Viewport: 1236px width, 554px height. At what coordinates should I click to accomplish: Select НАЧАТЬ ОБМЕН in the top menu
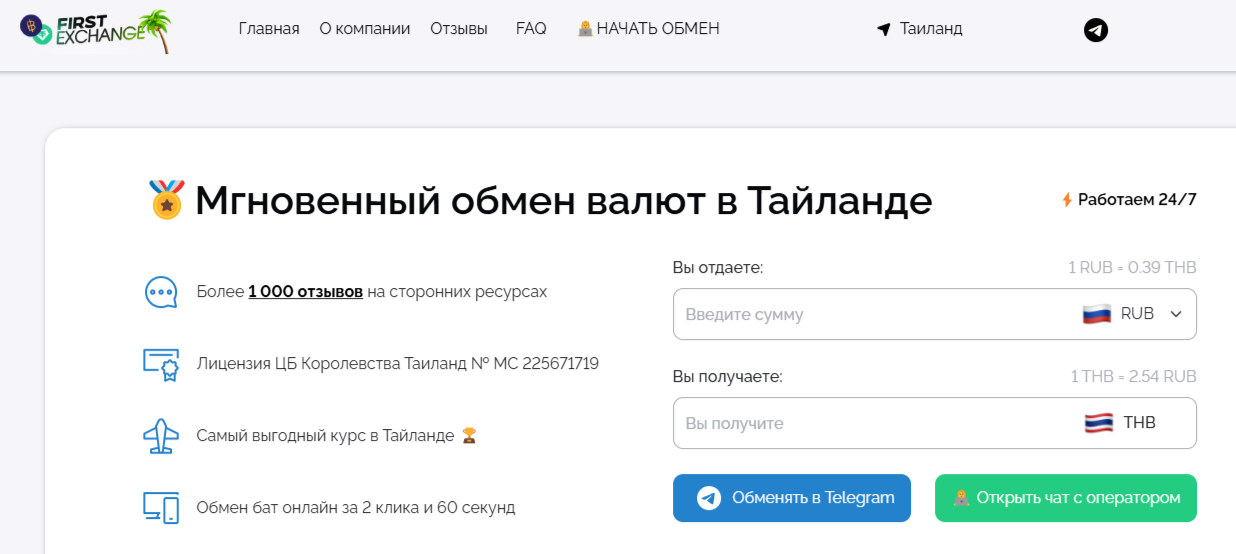(x=648, y=29)
